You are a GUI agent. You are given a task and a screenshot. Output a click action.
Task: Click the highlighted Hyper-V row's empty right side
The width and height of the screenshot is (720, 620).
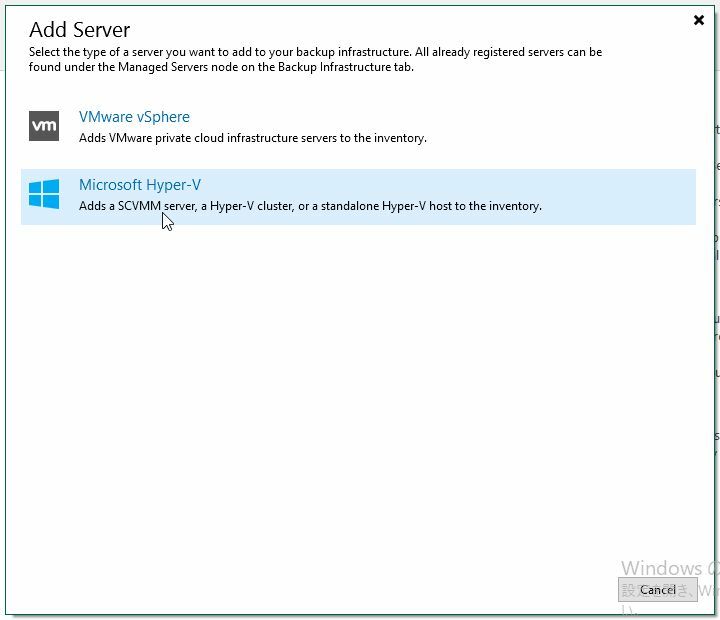coord(620,196)
